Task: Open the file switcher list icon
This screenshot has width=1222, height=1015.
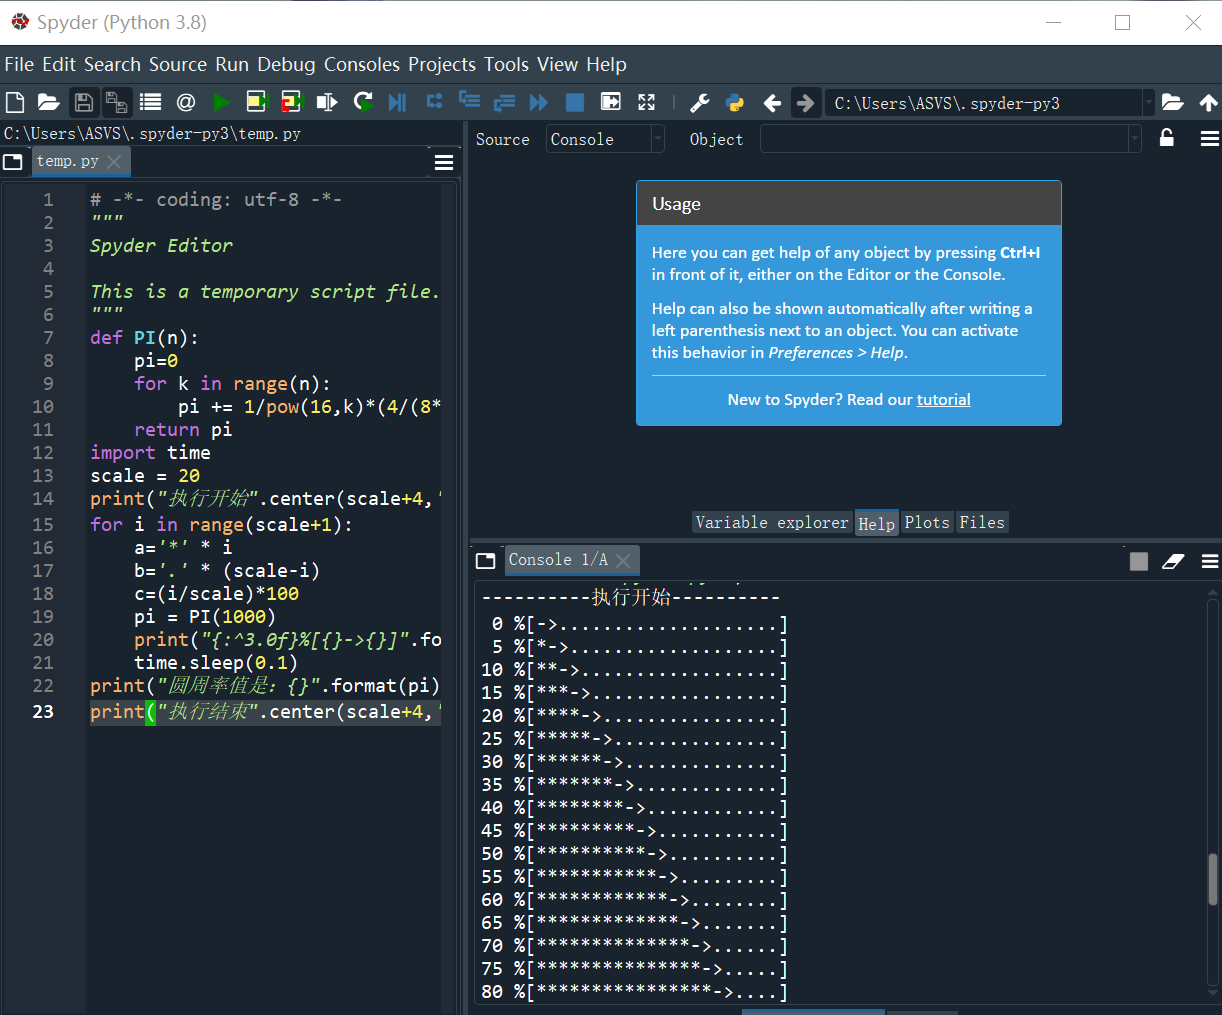Action: [x=150, y=102]
